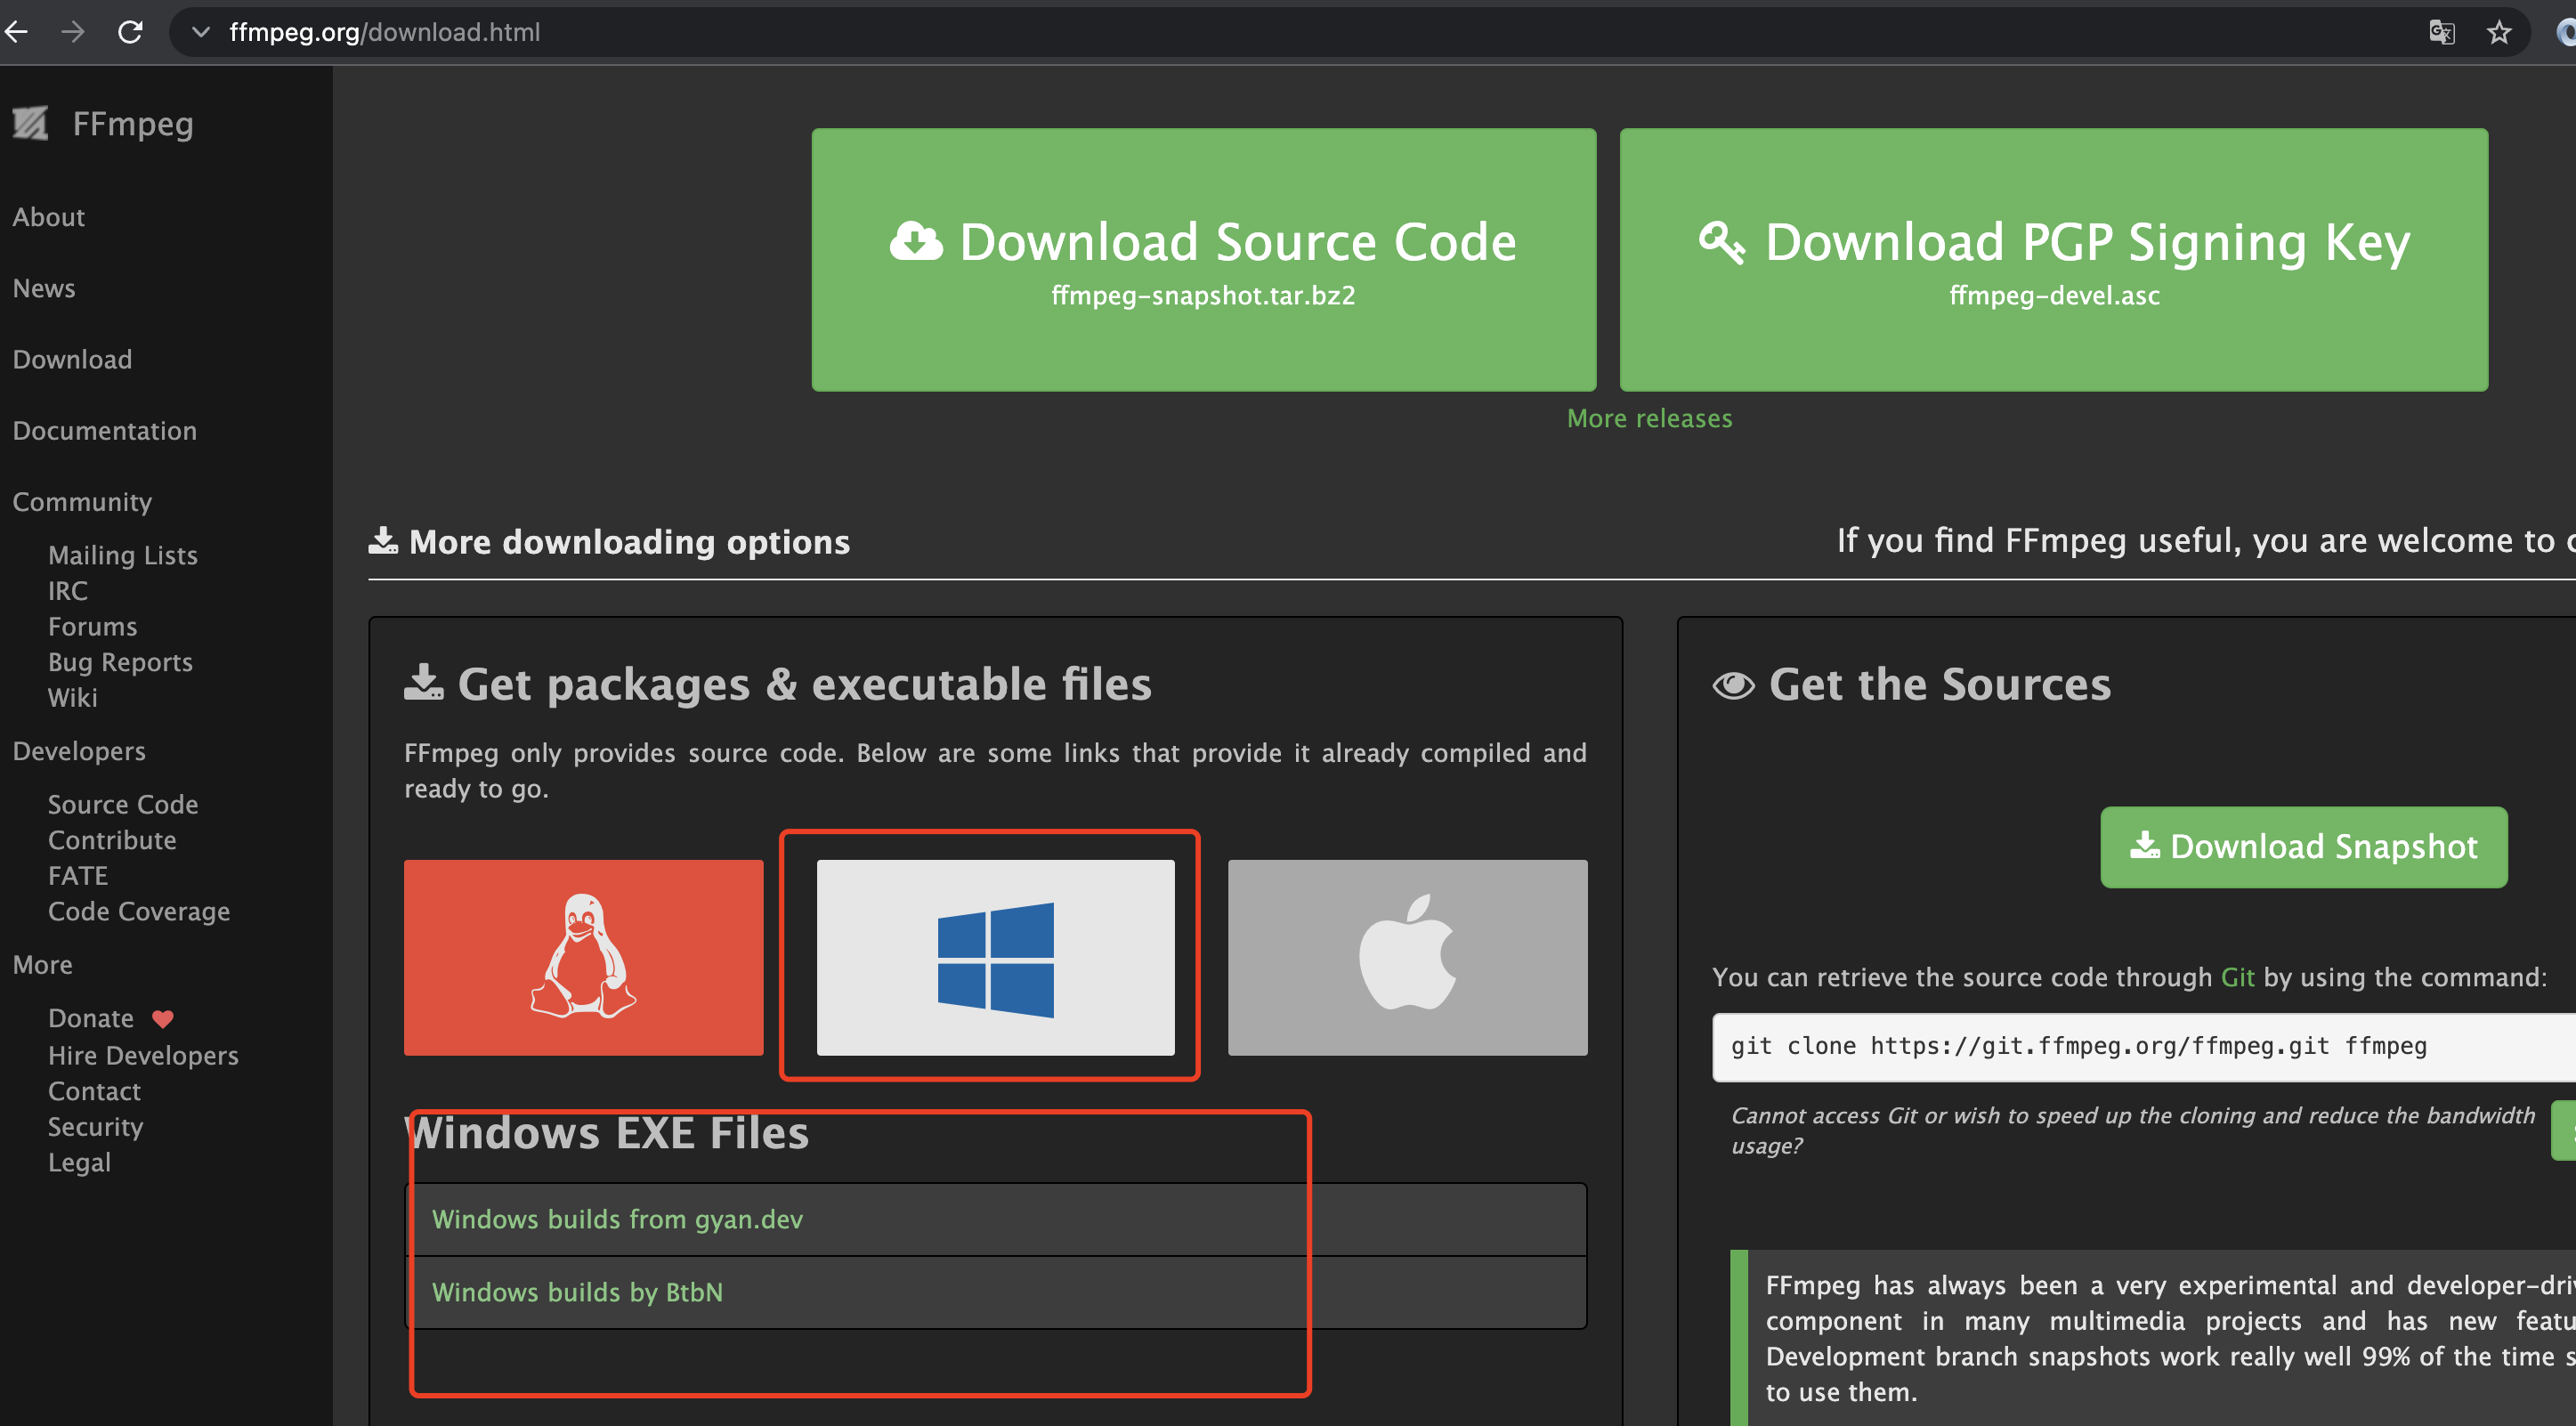The image size is (2576, 1426).
Task: Open Source Code sidebar link
Action: point(123,805)
